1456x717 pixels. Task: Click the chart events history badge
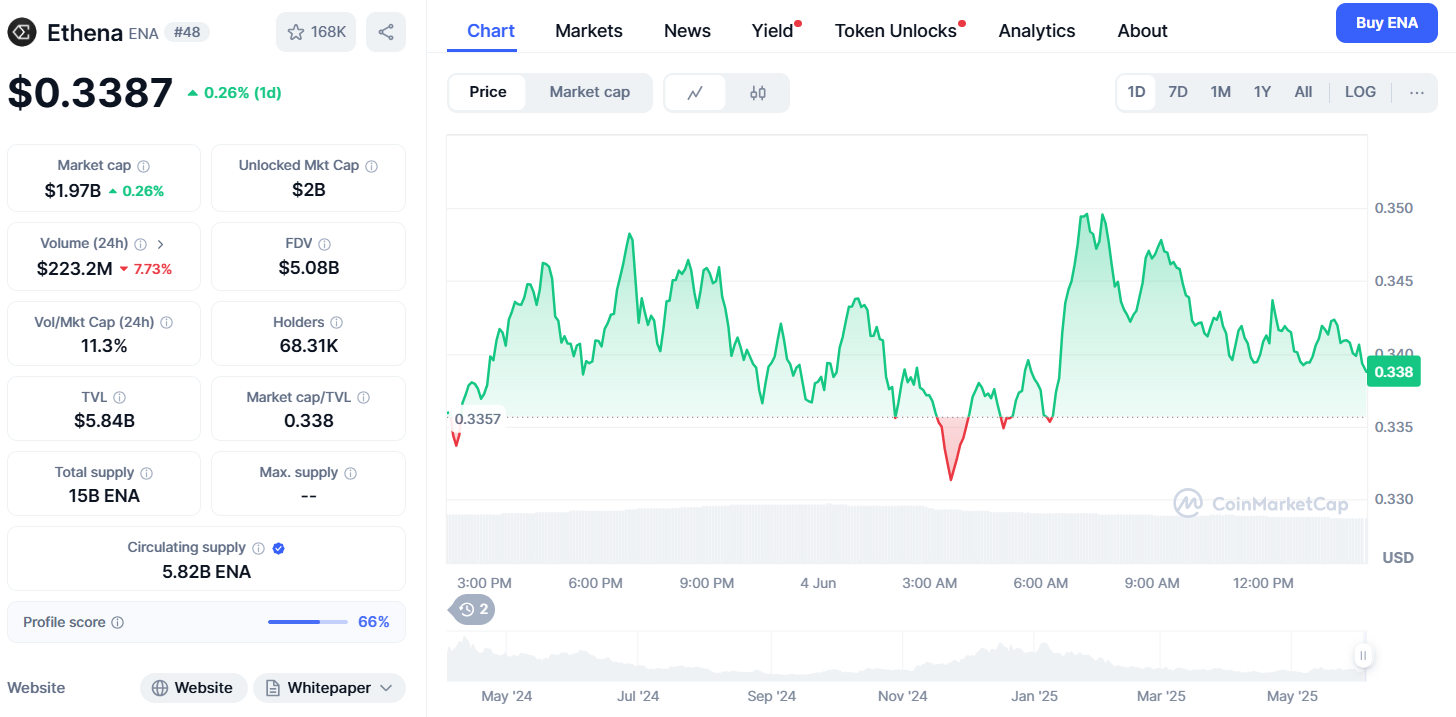(x=473, y=609)
